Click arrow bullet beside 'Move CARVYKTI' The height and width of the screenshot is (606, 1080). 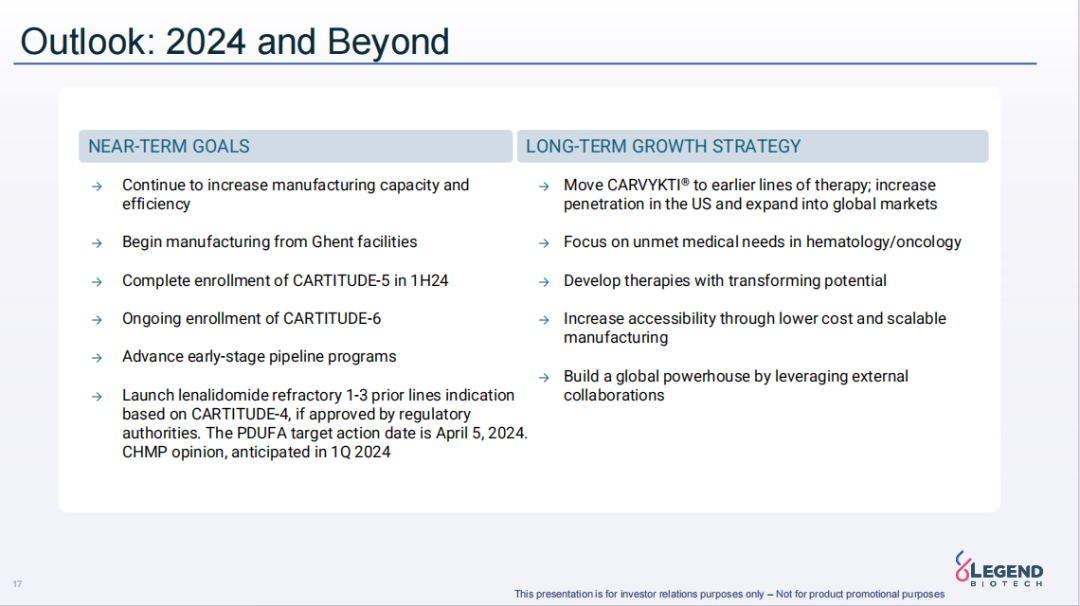click(x=544, y=187)
